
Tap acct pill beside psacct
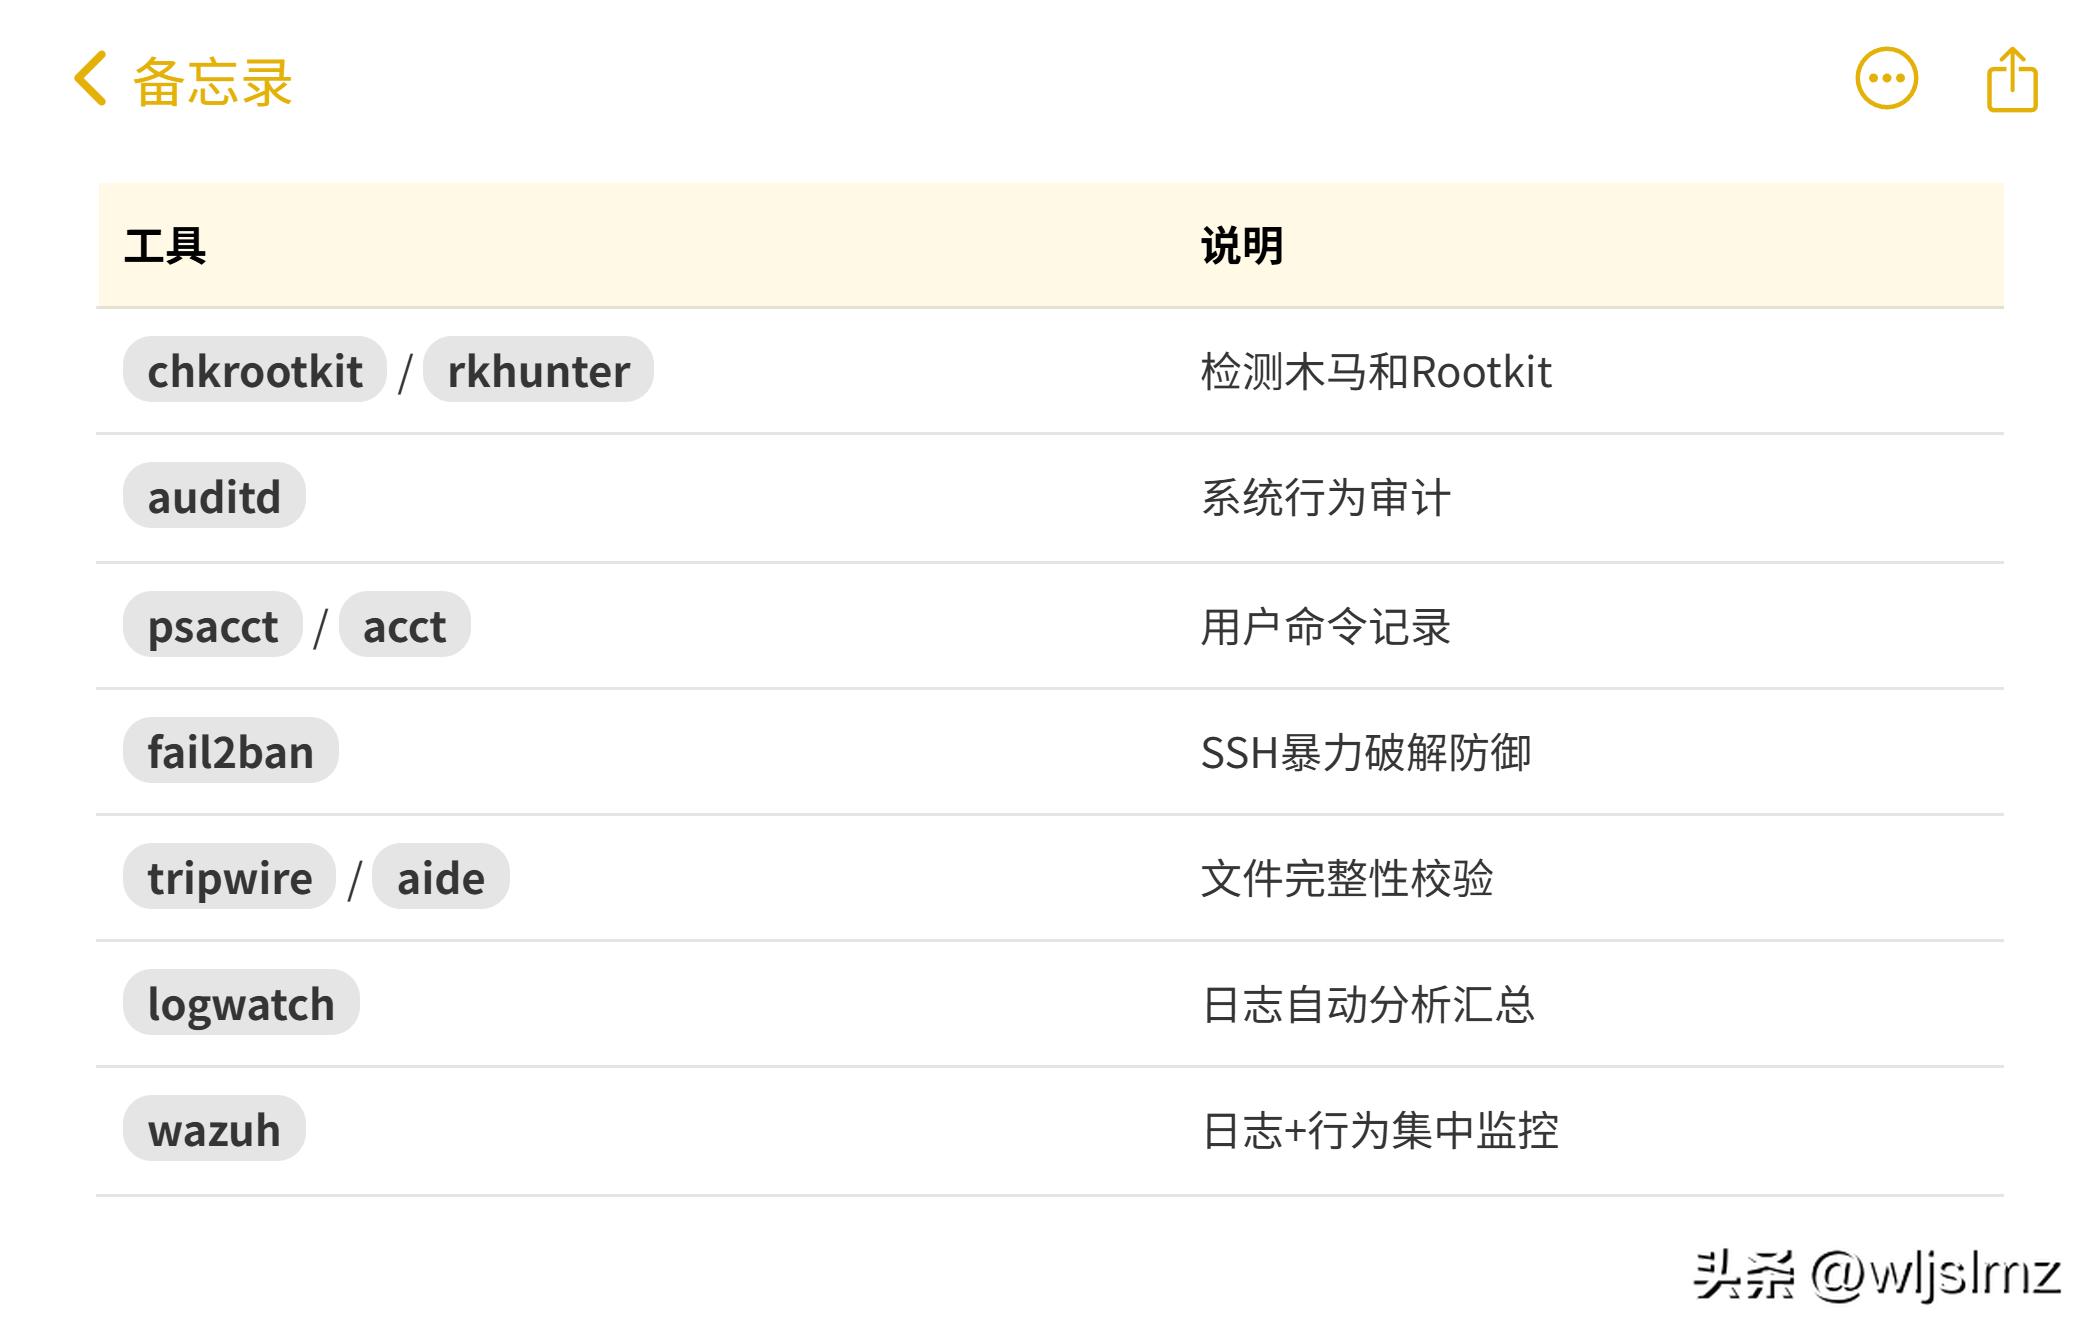point(403,624)
